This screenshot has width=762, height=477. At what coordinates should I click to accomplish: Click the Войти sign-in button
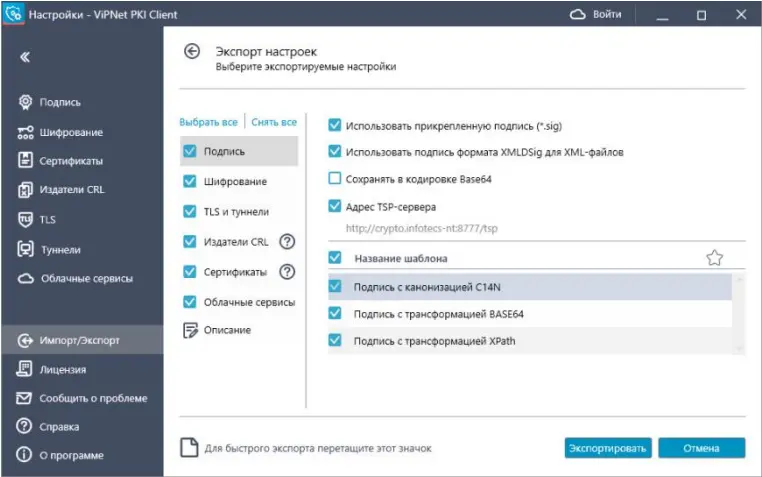point(595,15)
